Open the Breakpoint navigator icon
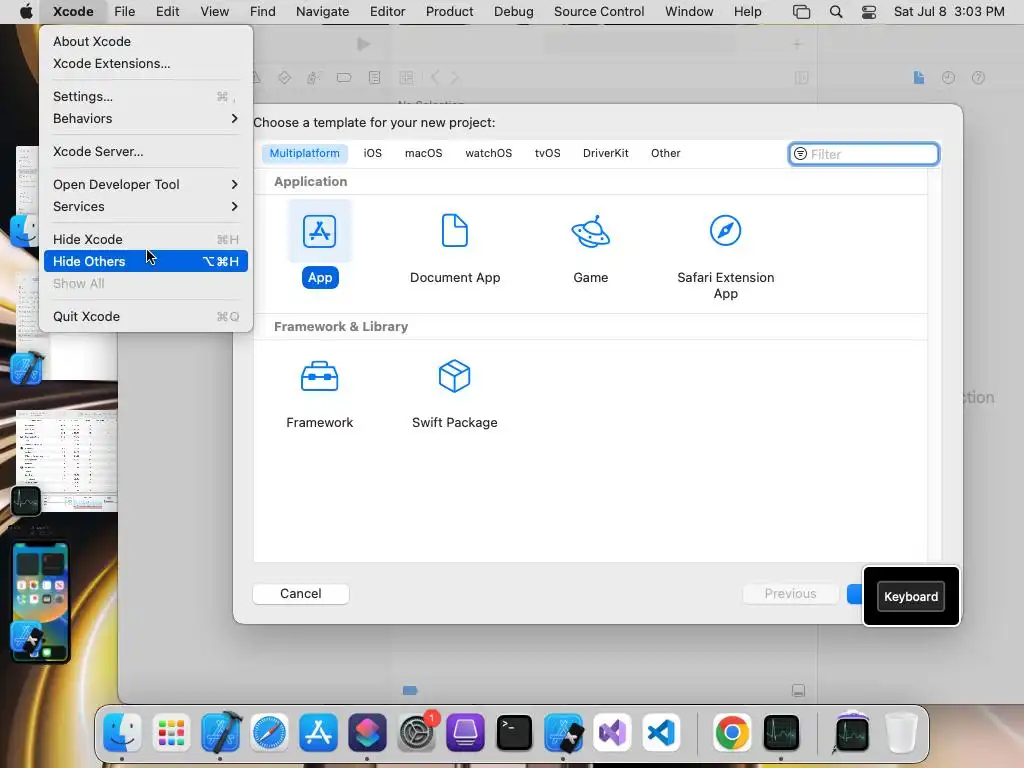Viewport: 1024px width, 768px height. [344, 78]
